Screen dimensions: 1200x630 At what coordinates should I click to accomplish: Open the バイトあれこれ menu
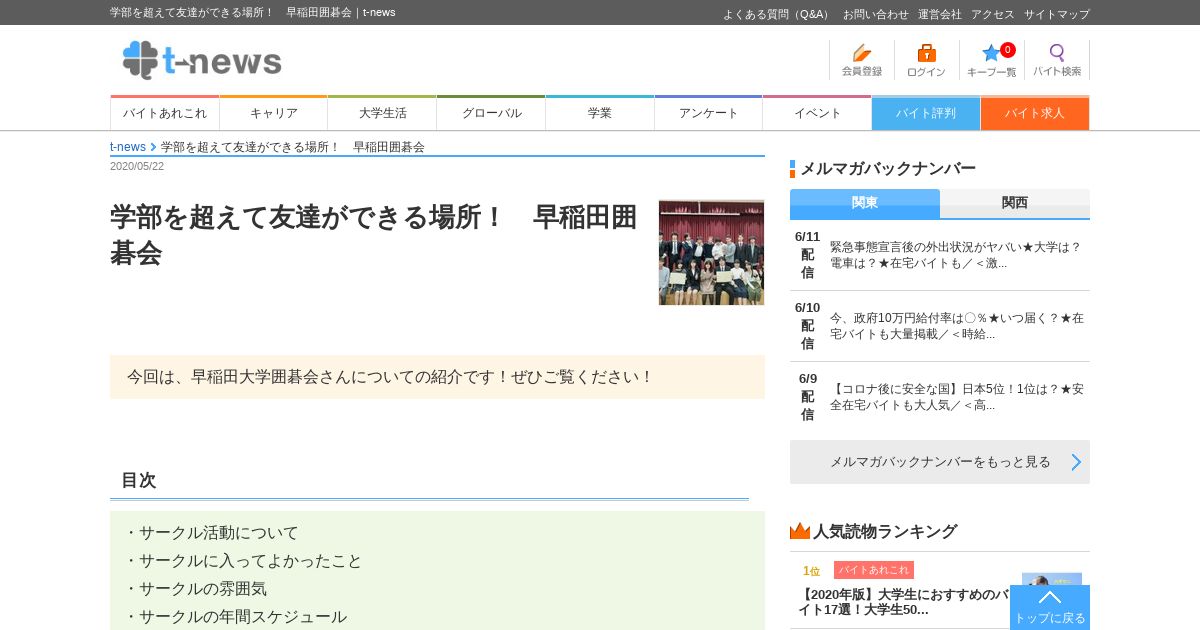pyautogui.click(x=165, y=113)
